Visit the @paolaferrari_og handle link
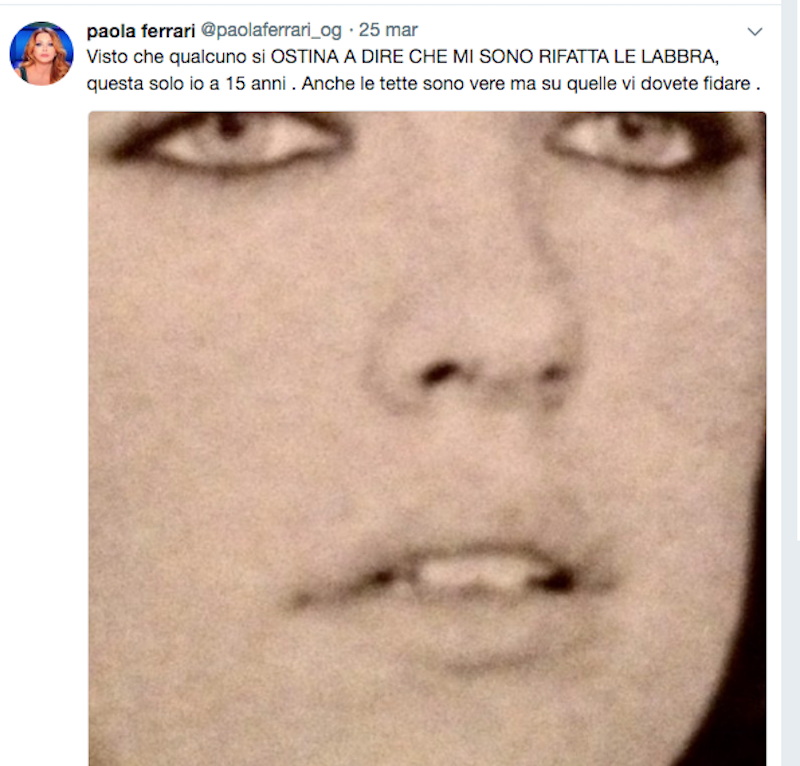This screenshot has height=766, width=800. click(271, 30)
